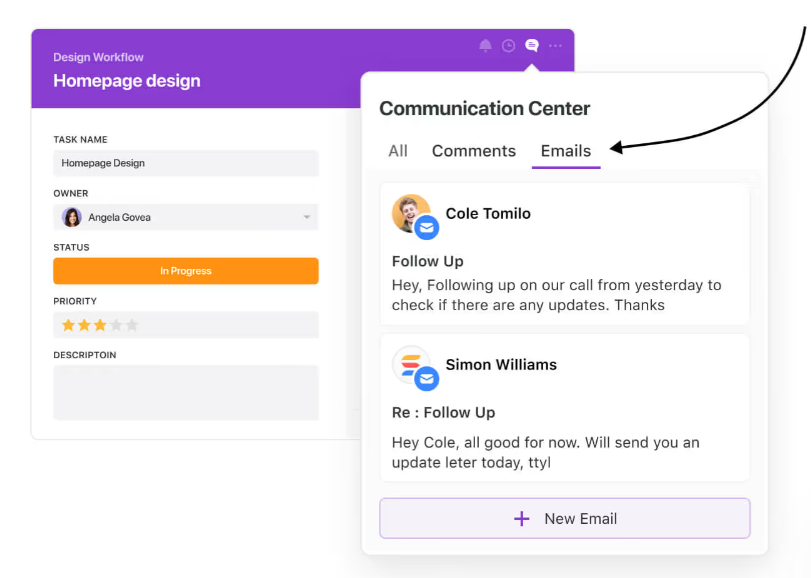Click the 'Hey, Following up on our call' message
Screen dimensions: 811x578
(556, 295)
